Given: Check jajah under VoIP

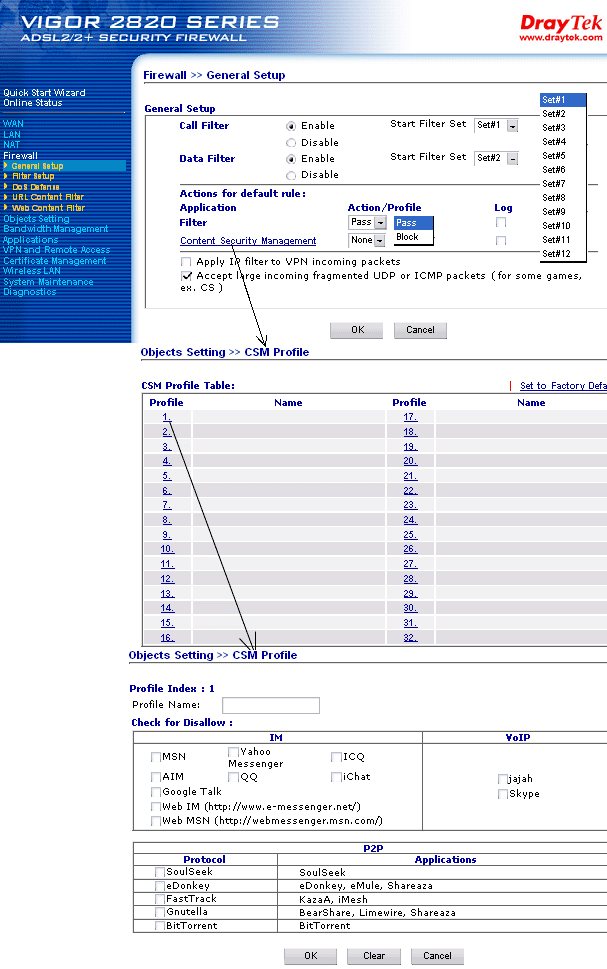Looking at the screenshot, I should tap(503, 779).
